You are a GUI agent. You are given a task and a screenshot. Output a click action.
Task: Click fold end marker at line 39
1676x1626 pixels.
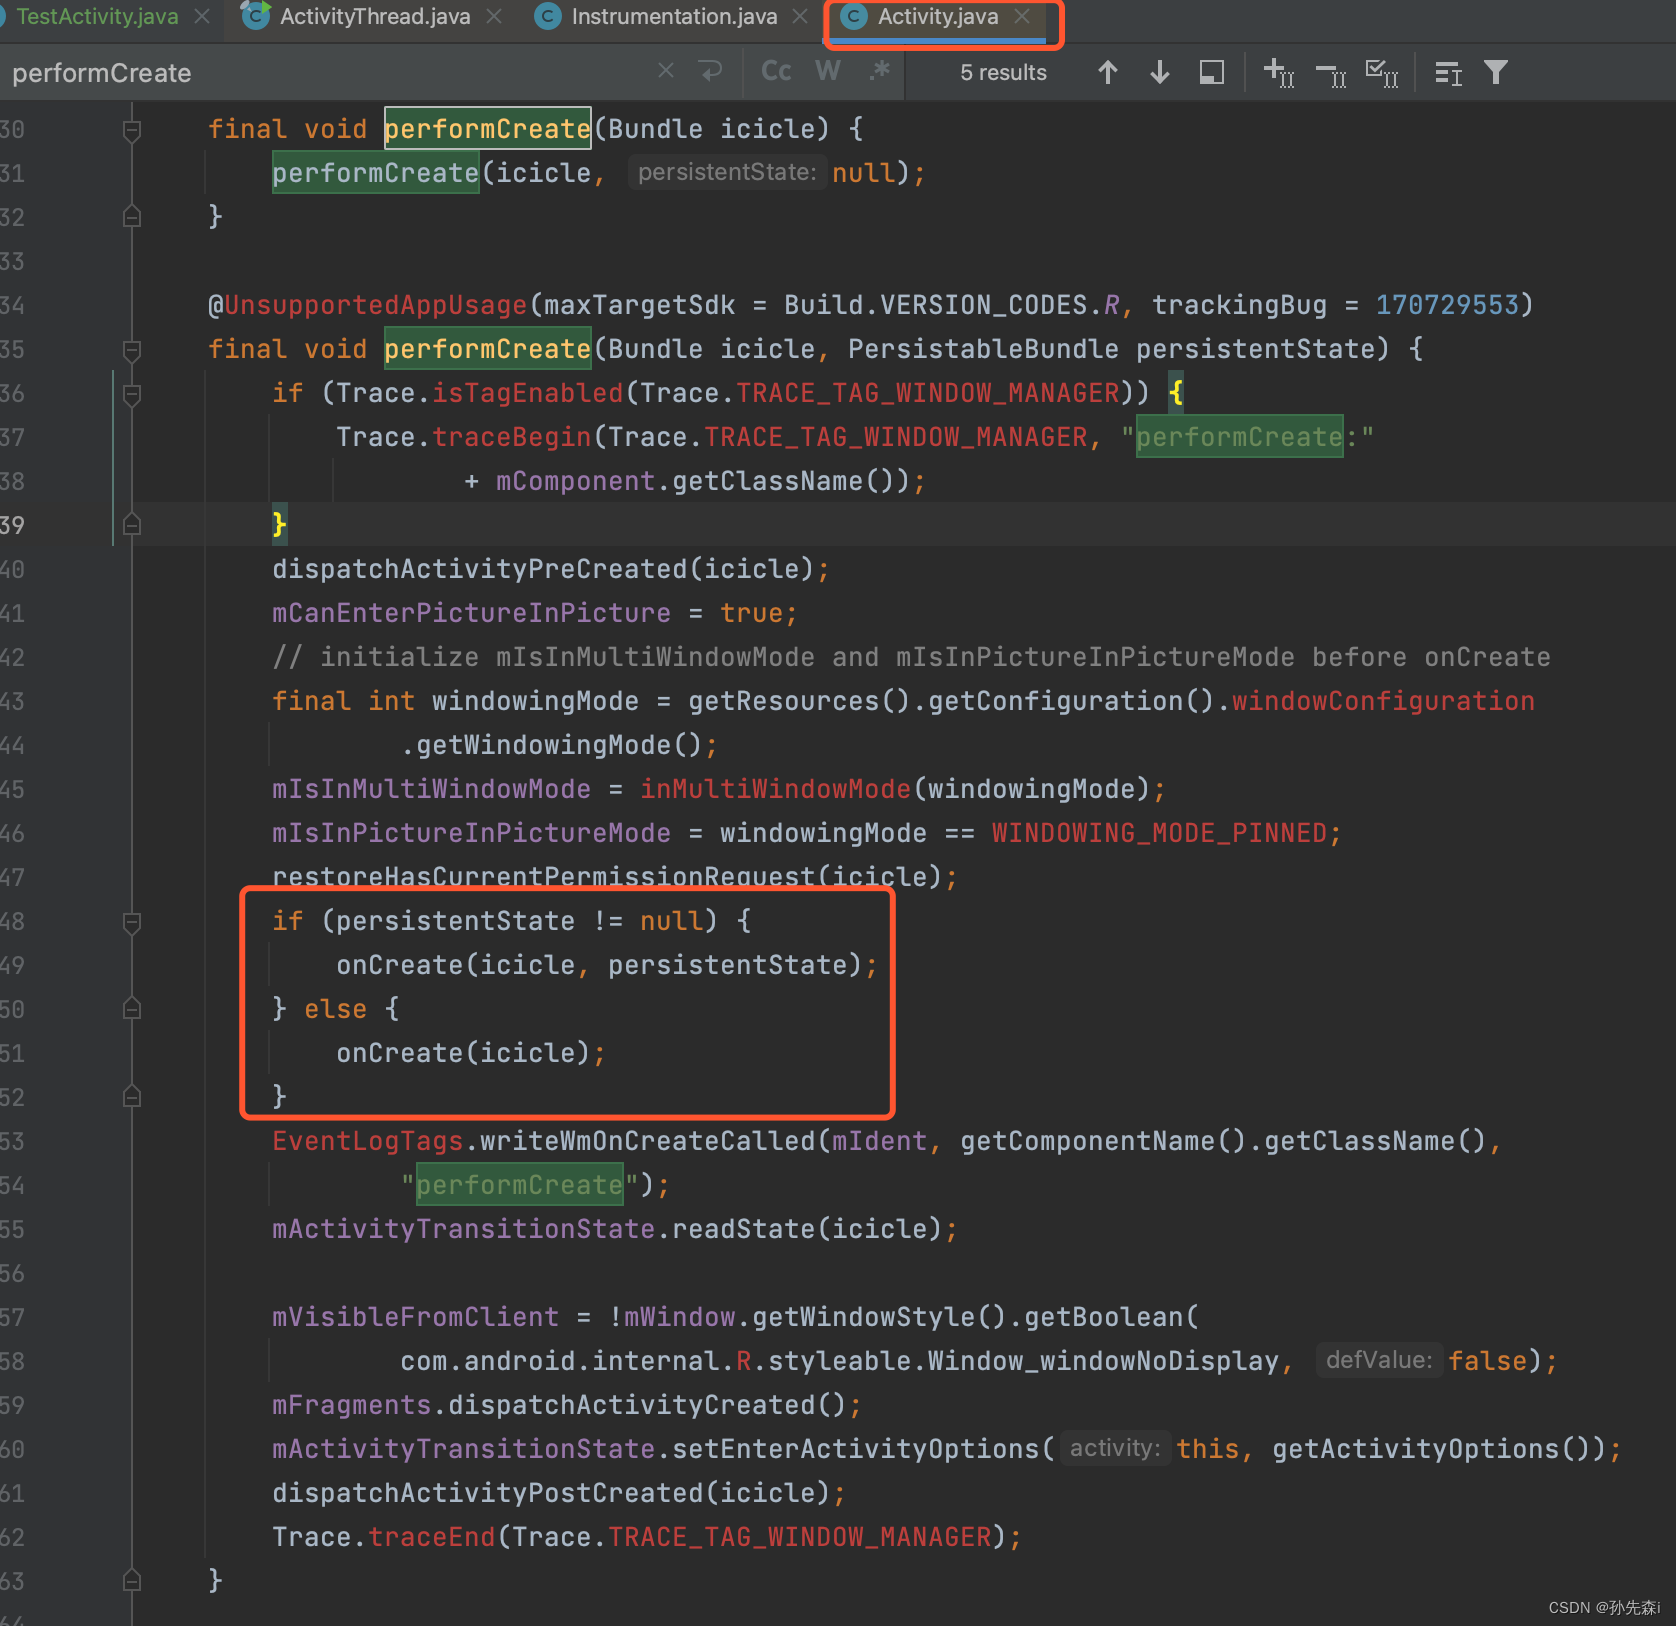click(x=132, y=525)
